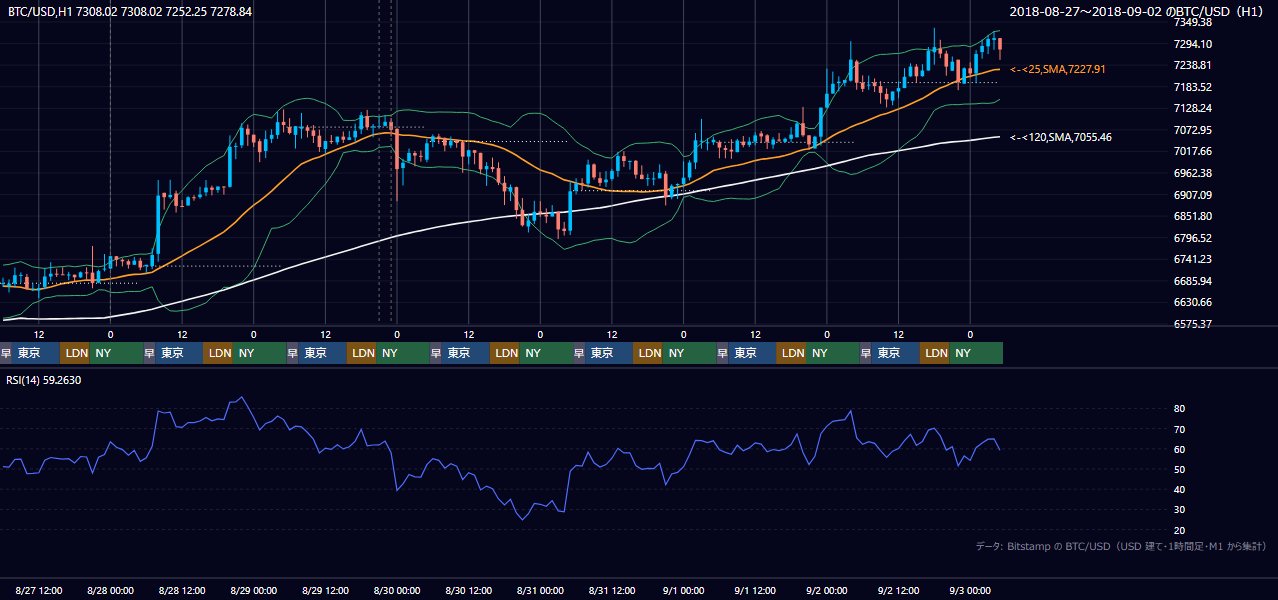Click price axis value 6962.38
Screen dimensions: 1278x600
coord(1193,173)
